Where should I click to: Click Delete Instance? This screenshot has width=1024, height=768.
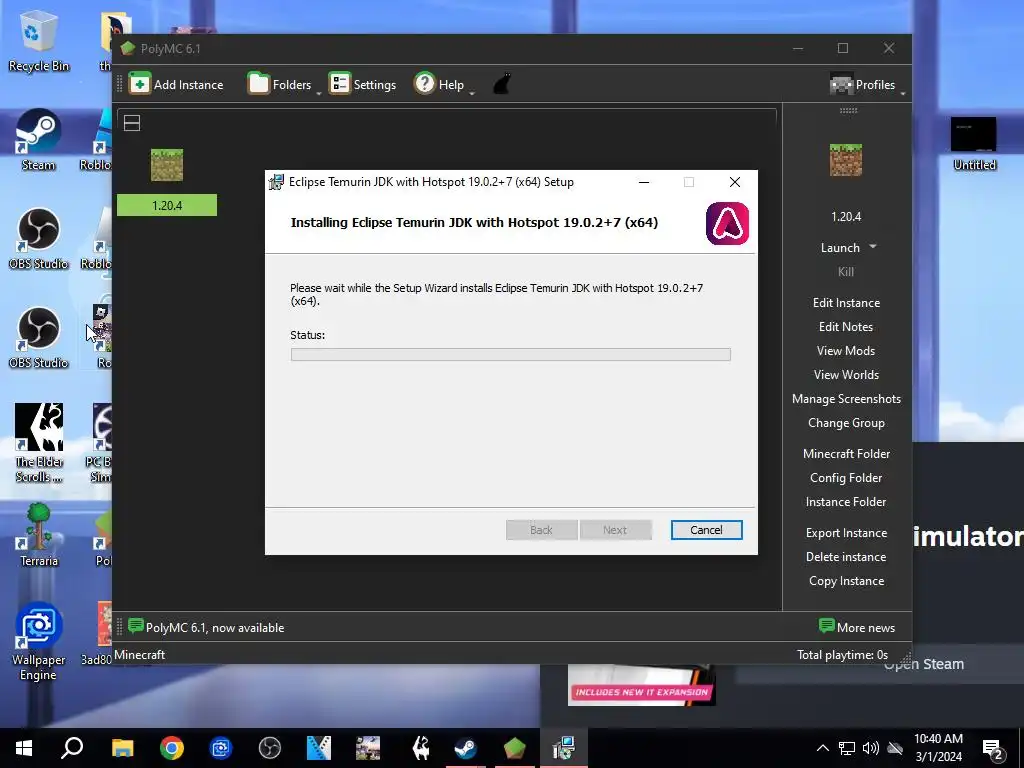coord(846,557)
